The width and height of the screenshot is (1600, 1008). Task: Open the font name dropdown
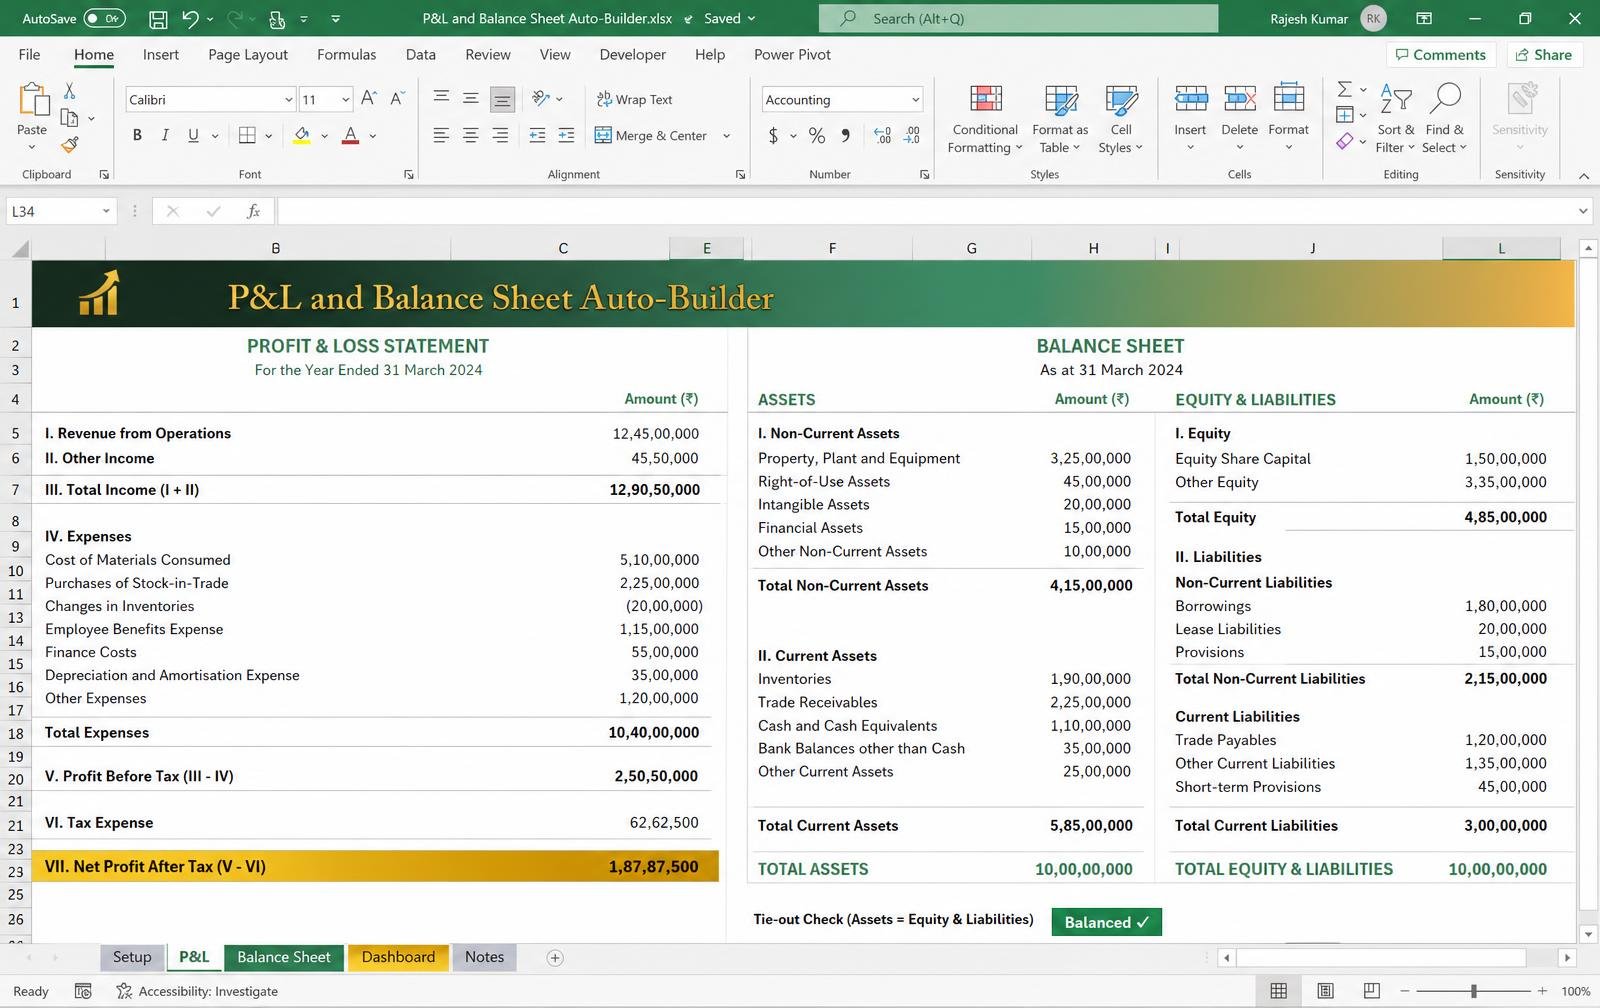click(288, 99)
